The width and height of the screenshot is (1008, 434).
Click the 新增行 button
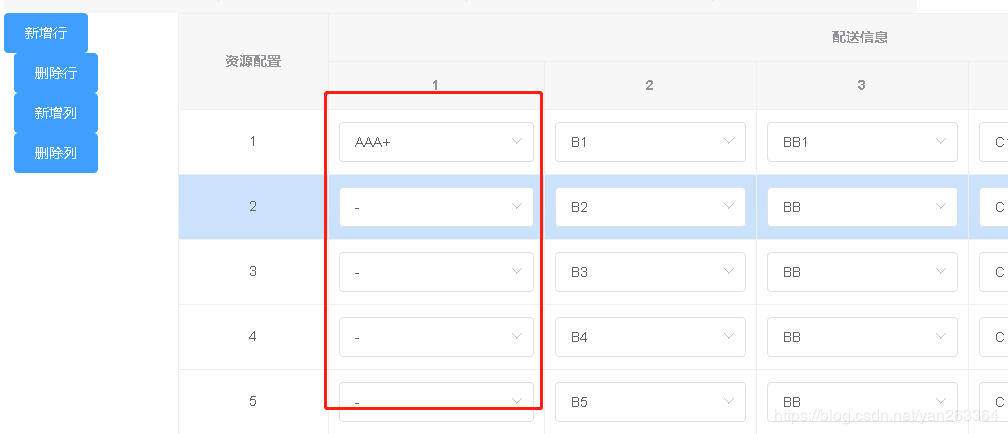(x=46, y=33)
